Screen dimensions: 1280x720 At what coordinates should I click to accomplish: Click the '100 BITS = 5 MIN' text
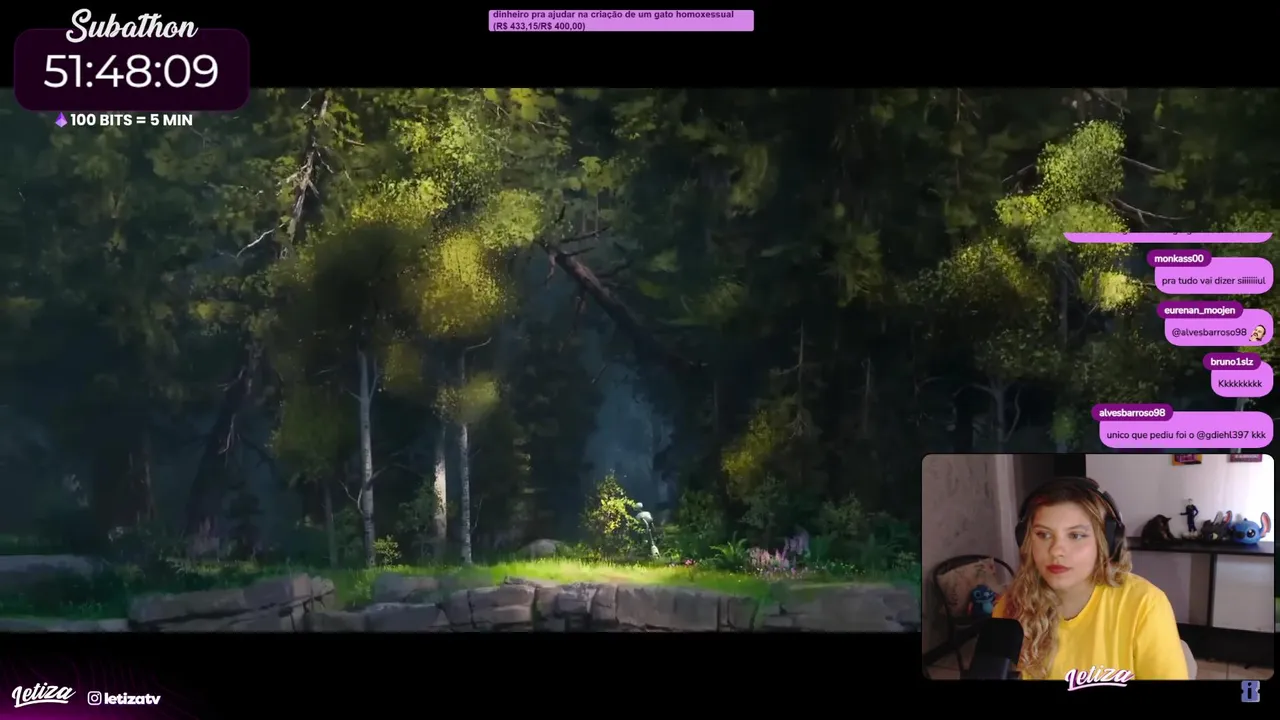pyautogui.click(x=131, y=120)
